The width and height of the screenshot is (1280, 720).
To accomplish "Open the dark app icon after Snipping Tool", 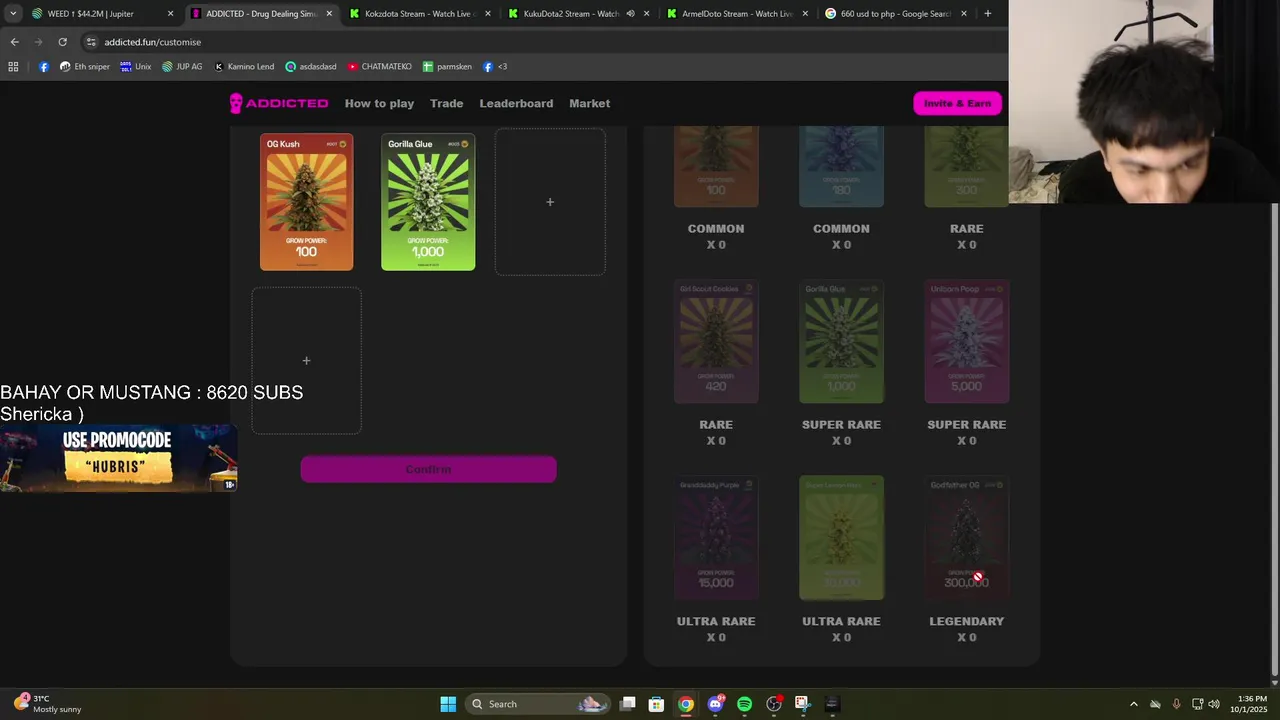I will [832, 704].
